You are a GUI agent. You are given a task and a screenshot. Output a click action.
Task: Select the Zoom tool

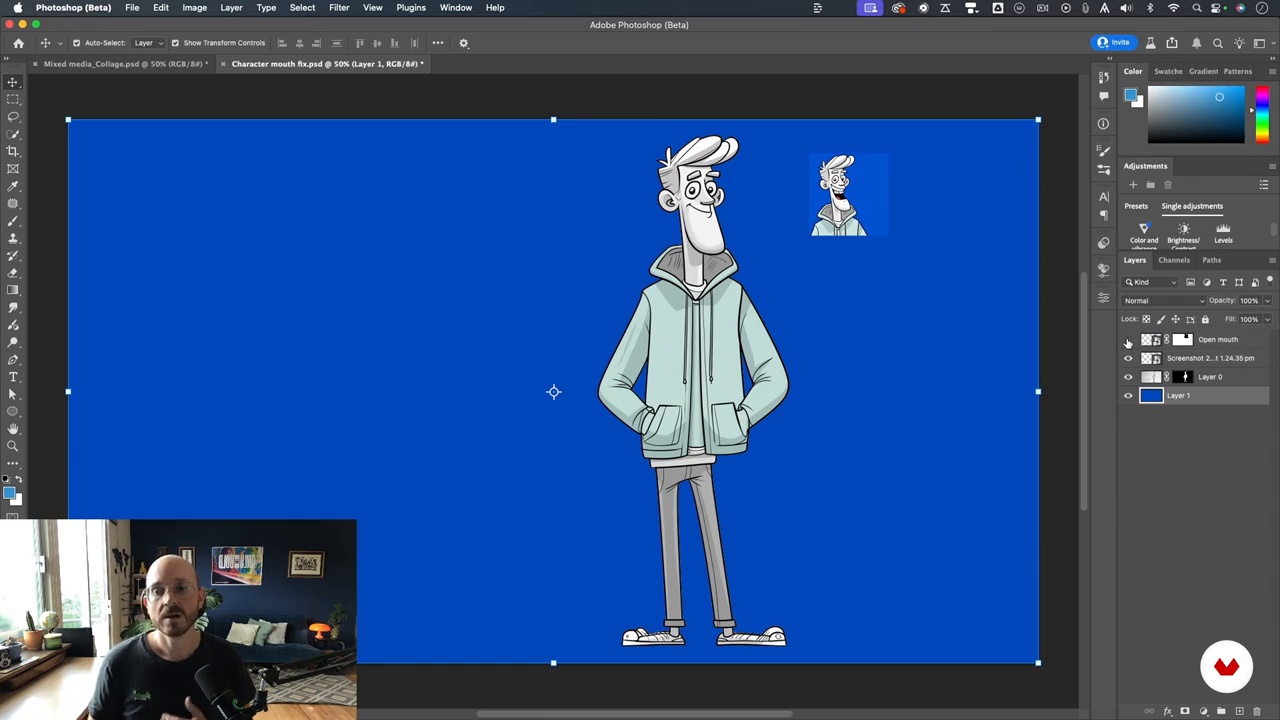13,446
